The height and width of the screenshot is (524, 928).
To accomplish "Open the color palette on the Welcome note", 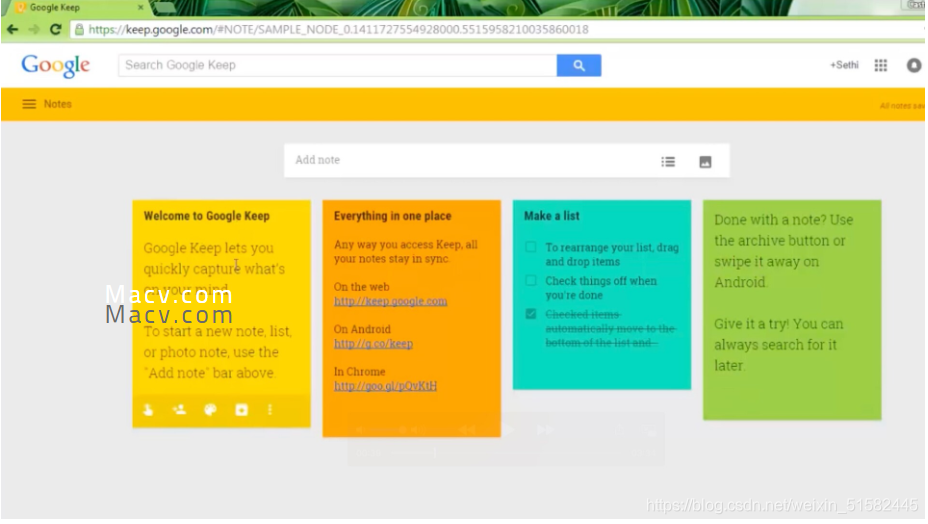I will (x=210, y=410).
